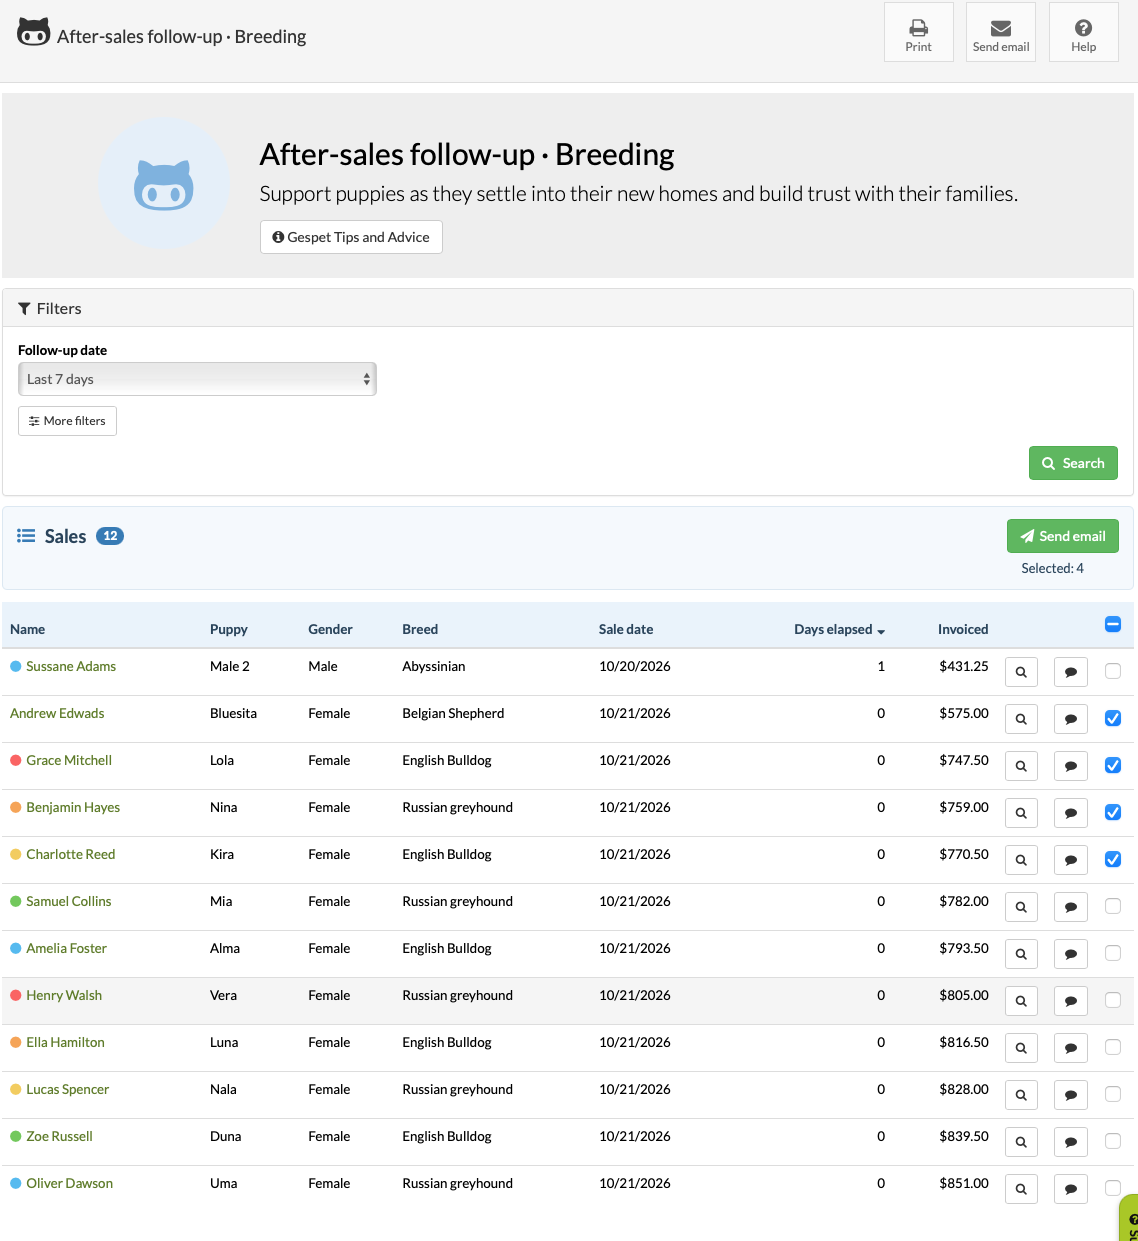Click the Print toolbar button
Image resolution: width=1138 pixels, height=1241 pixels.
point(918,32)
